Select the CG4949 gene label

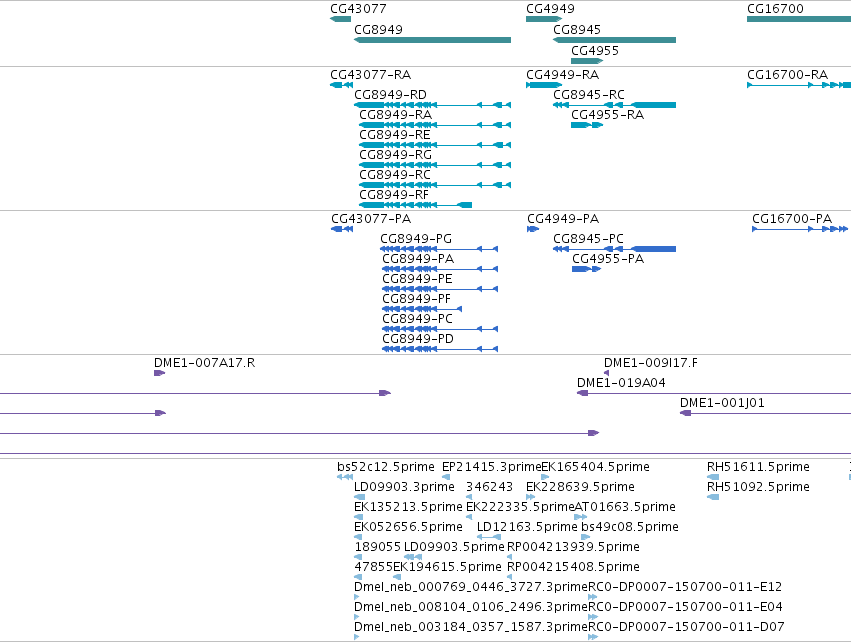tap(550, 9)
